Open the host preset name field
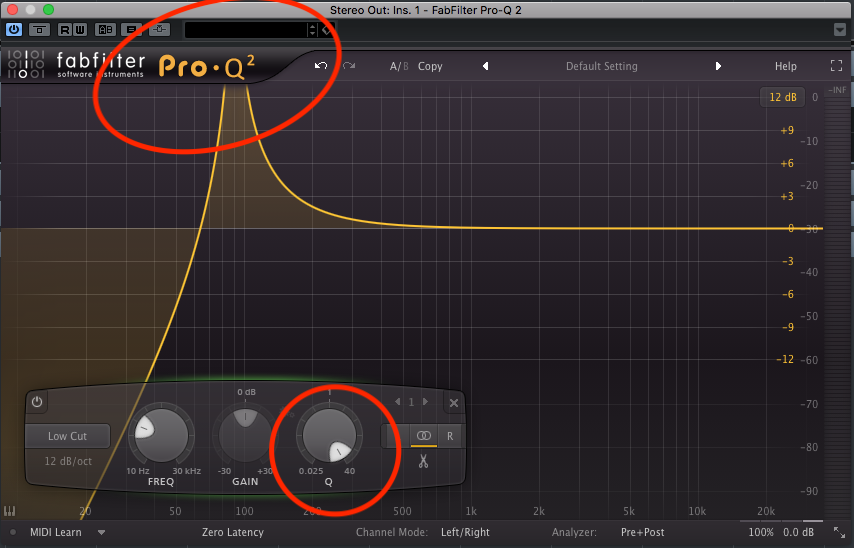 click(x=246, y=30)
